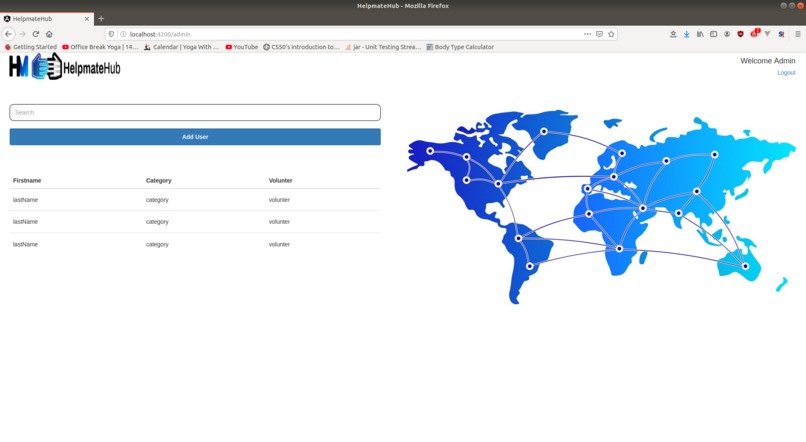Click lastName in the second table row
The height and width of the screenshot is (442, 806).
pos(25,222)
